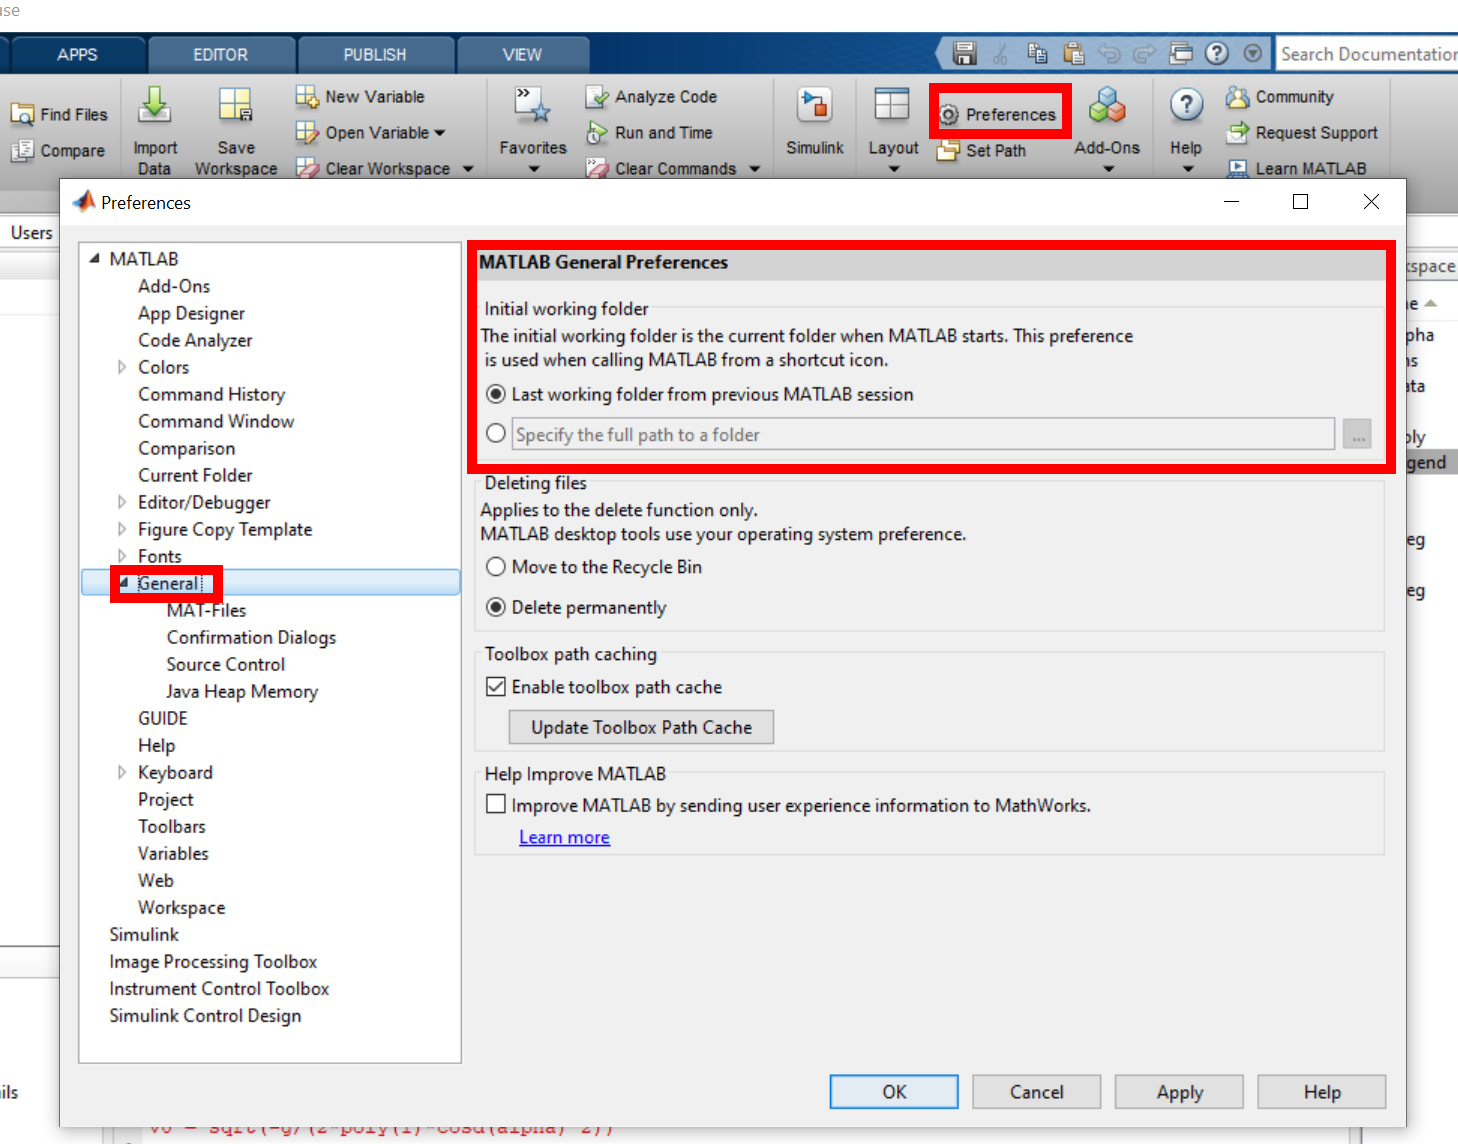The image size is (1458, 1144).
Task: Switch to the VIEW tab
Action: 522,55
